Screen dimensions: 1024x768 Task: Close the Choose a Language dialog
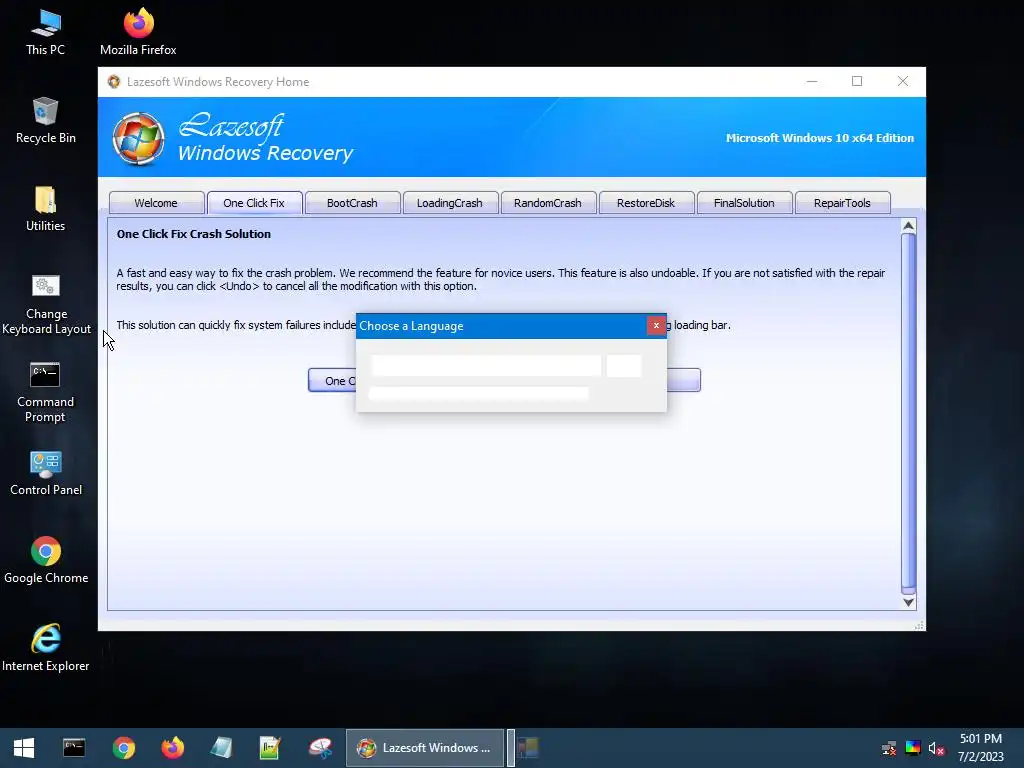click(x=656, y=325)
